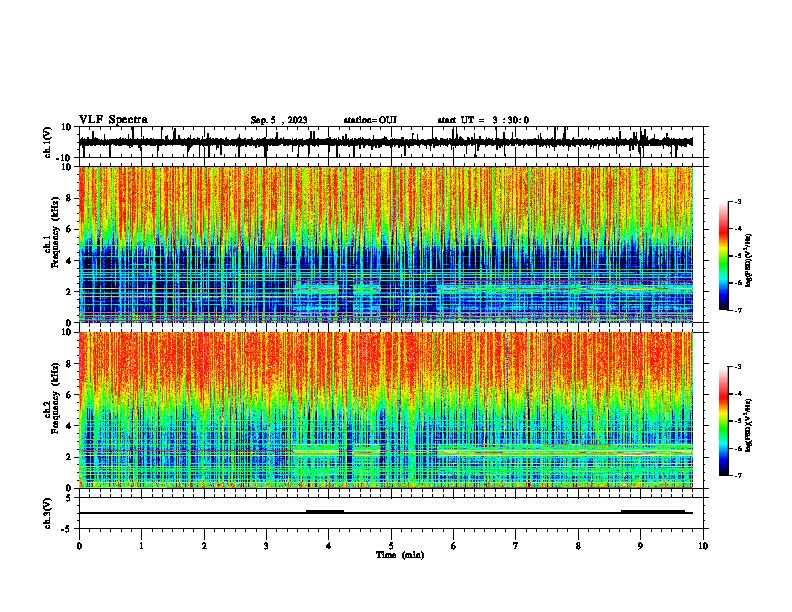Click the ch.1 colorbar log(PSD) label
The image size is (792, 612).
749,260
